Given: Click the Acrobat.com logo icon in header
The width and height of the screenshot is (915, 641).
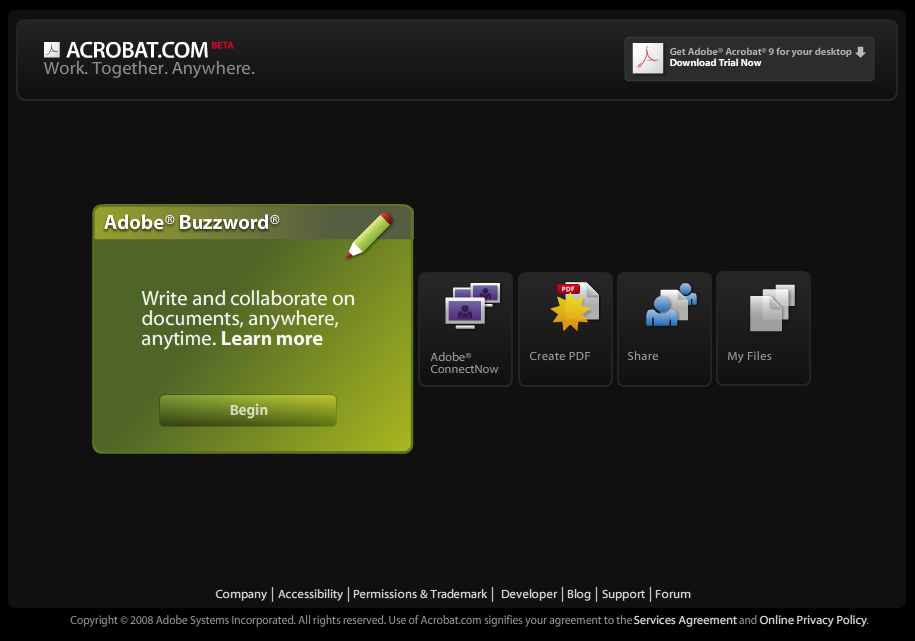Looking at the screenshot, I should pyautogui.click(x=52, y=50).
